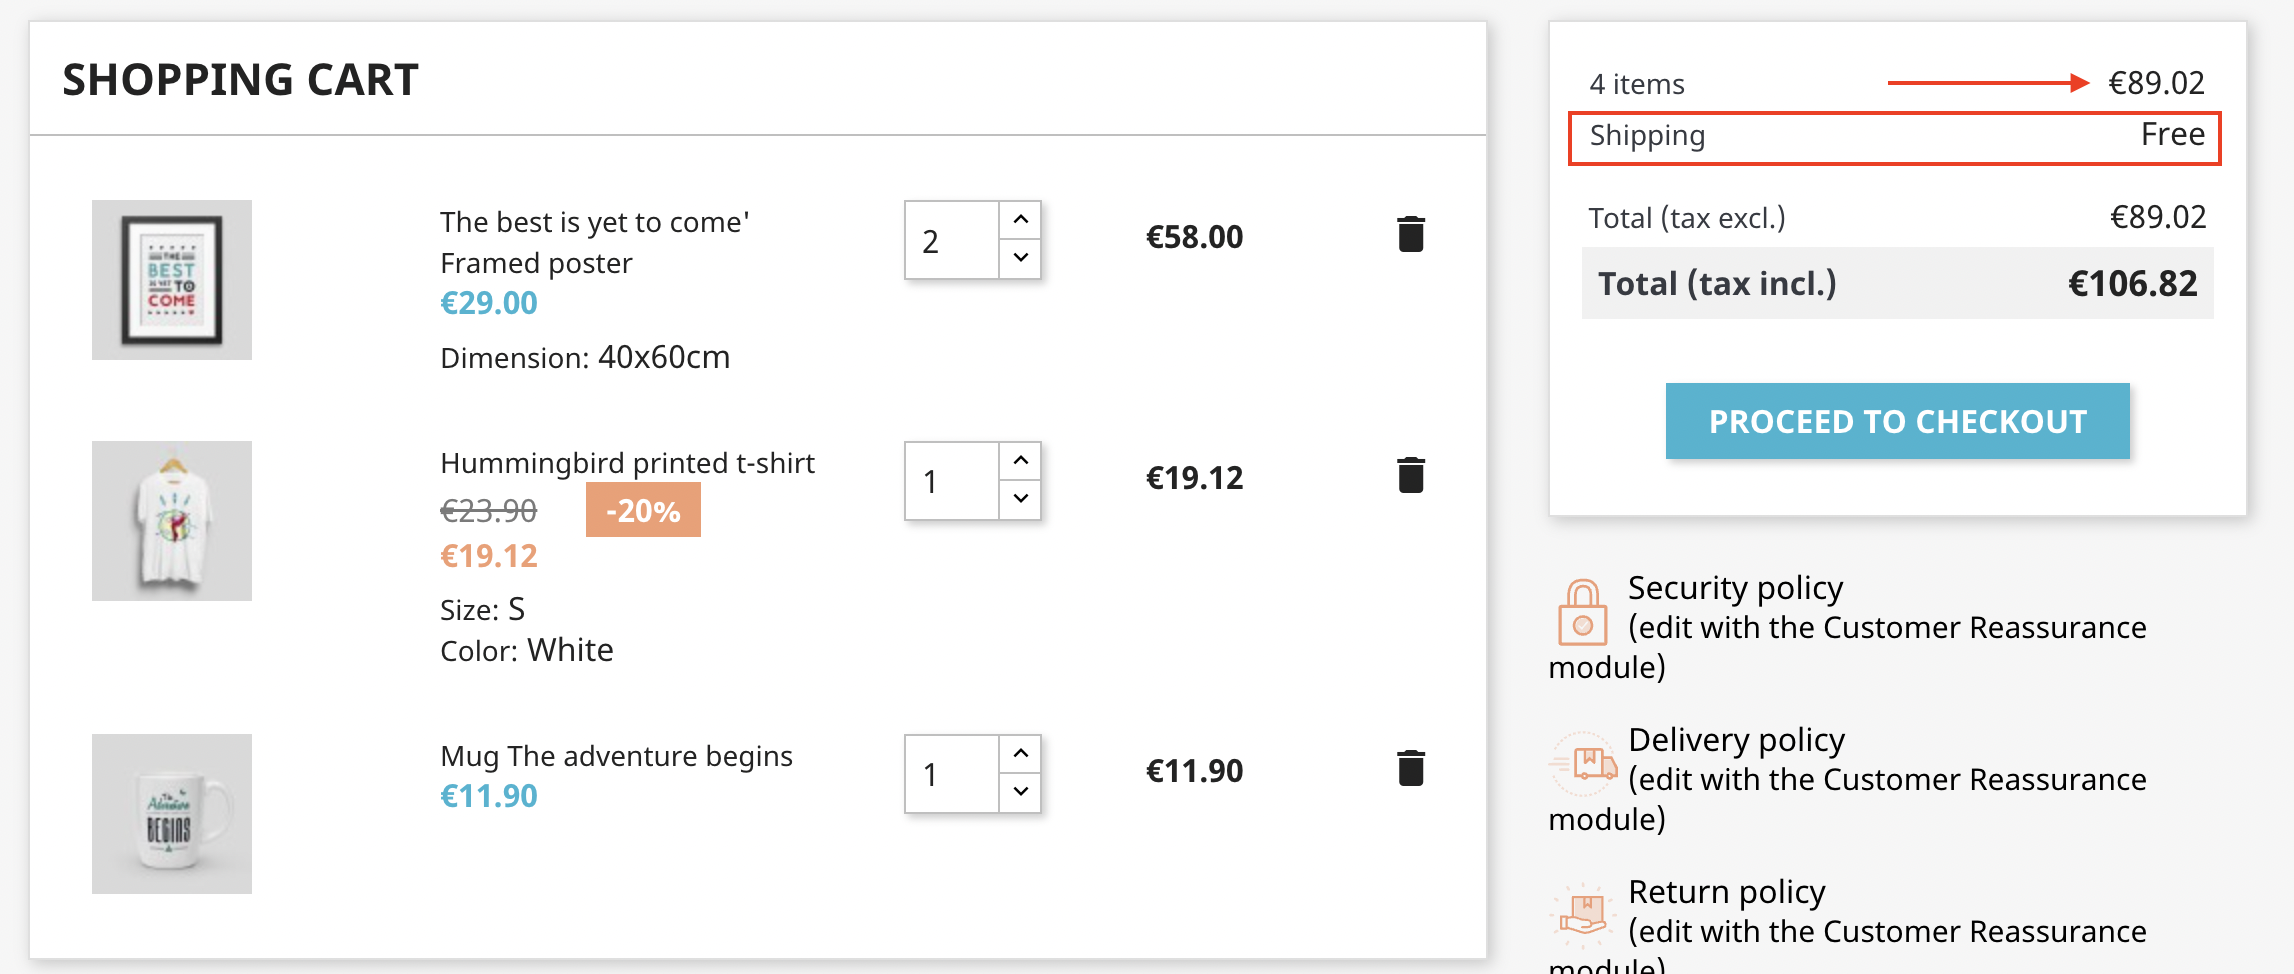Select the 4 items summary line

[x=1637, y=83]
